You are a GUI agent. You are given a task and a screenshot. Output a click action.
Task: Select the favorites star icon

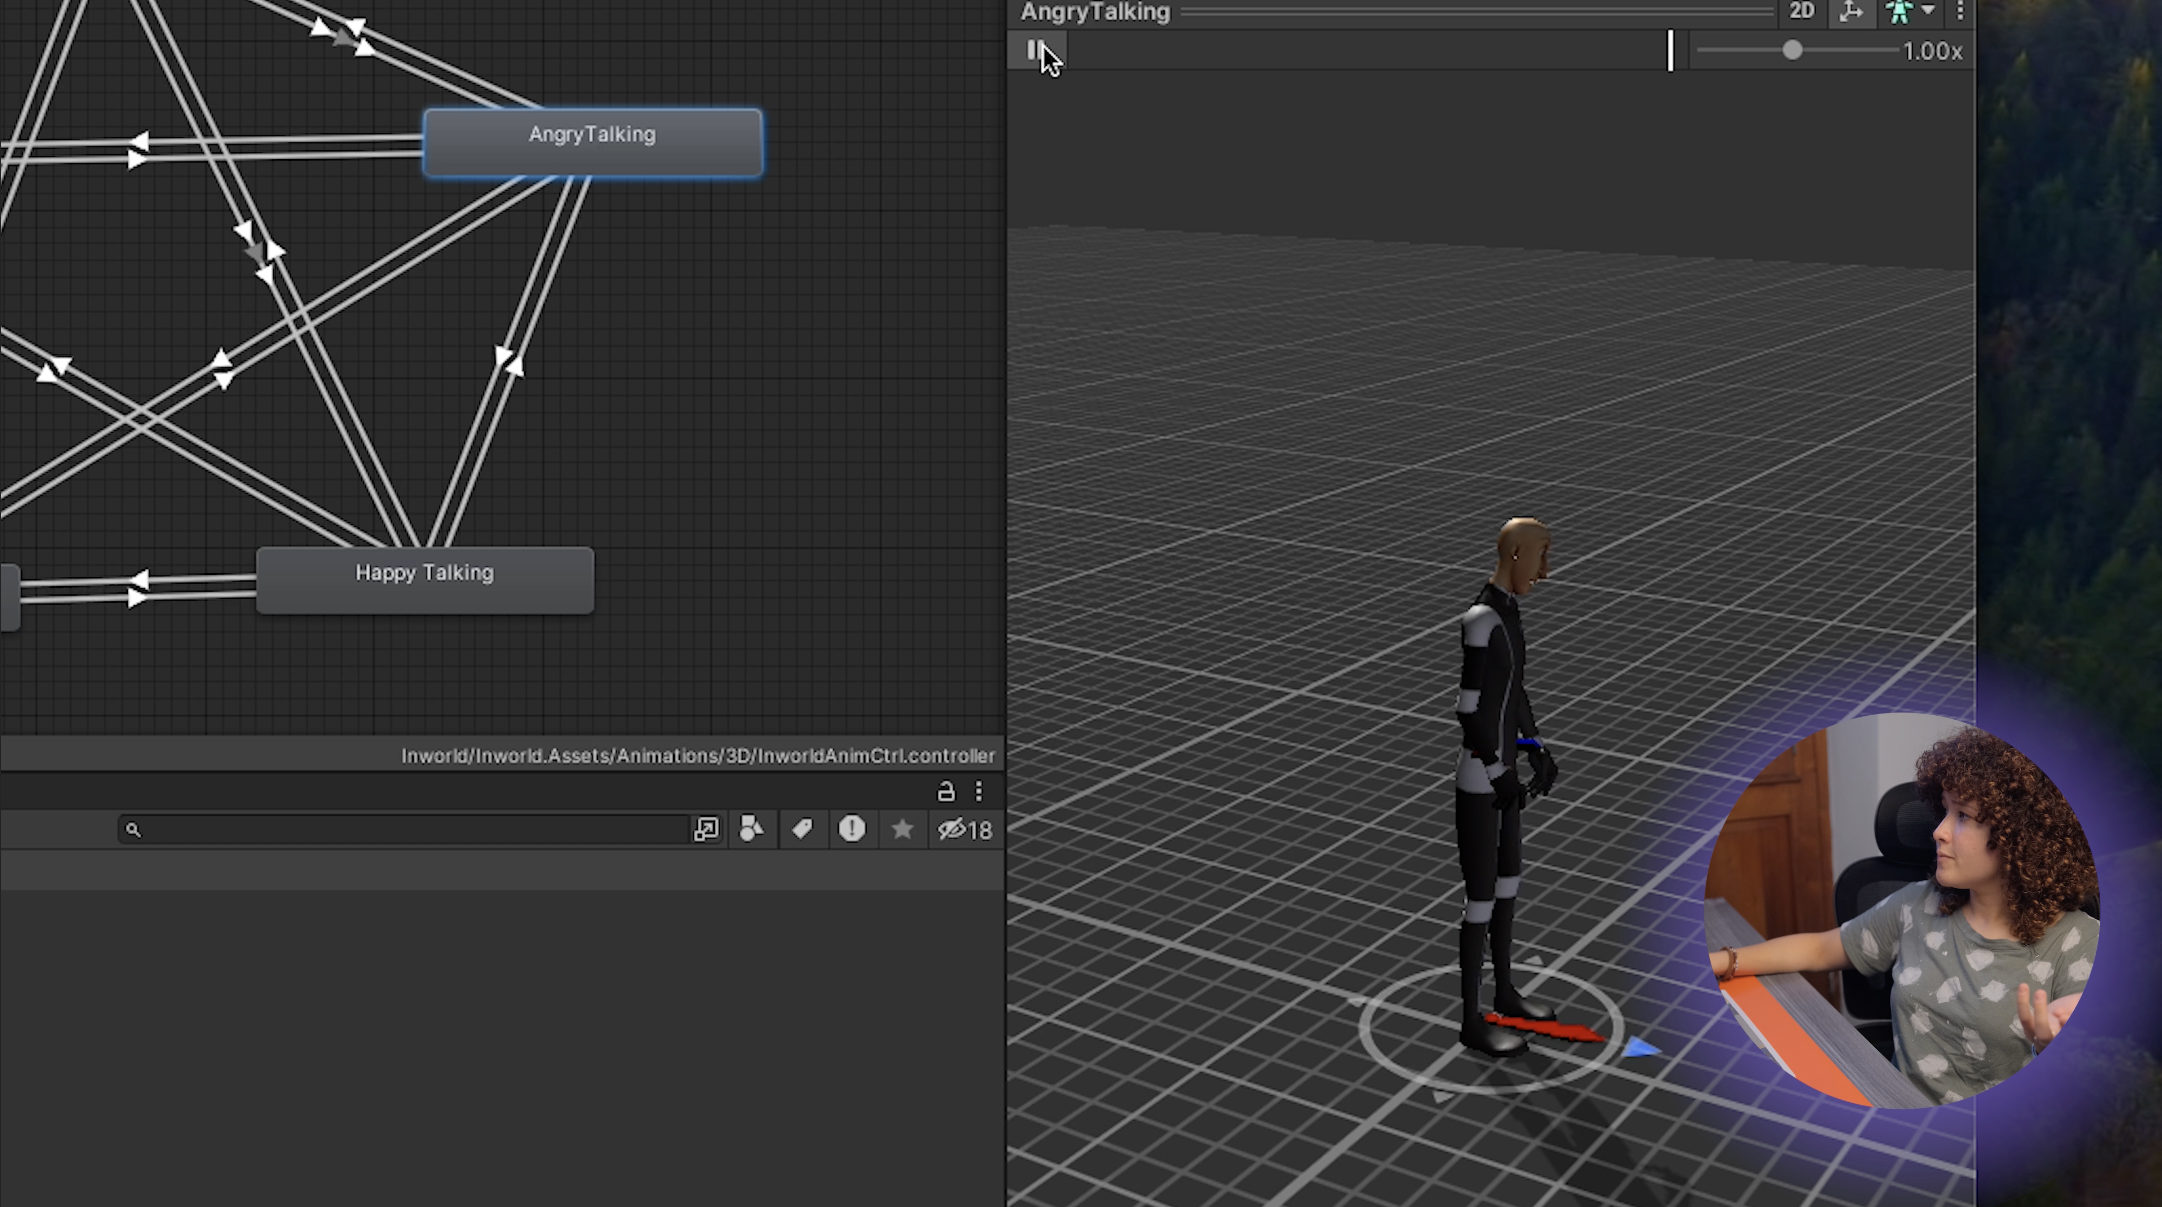903,829
